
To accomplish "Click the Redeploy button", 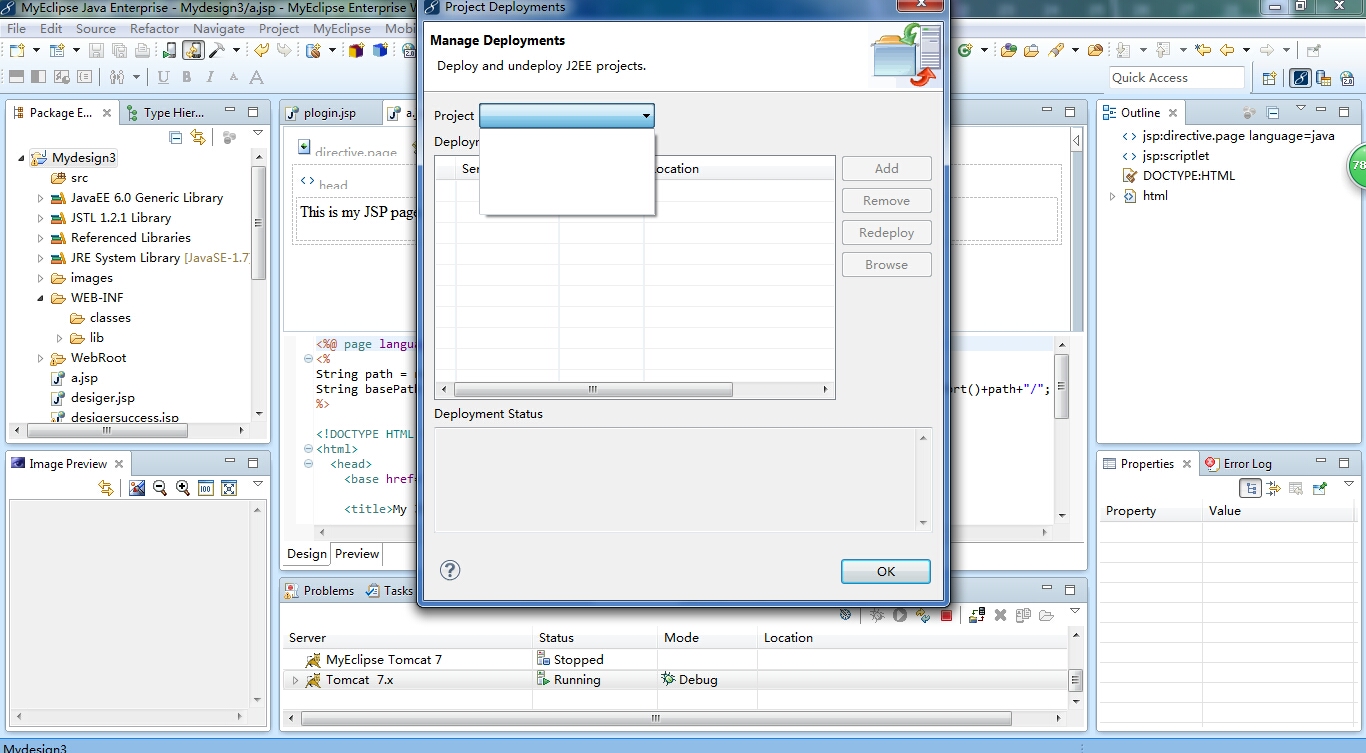I will [x=887, y=233].
